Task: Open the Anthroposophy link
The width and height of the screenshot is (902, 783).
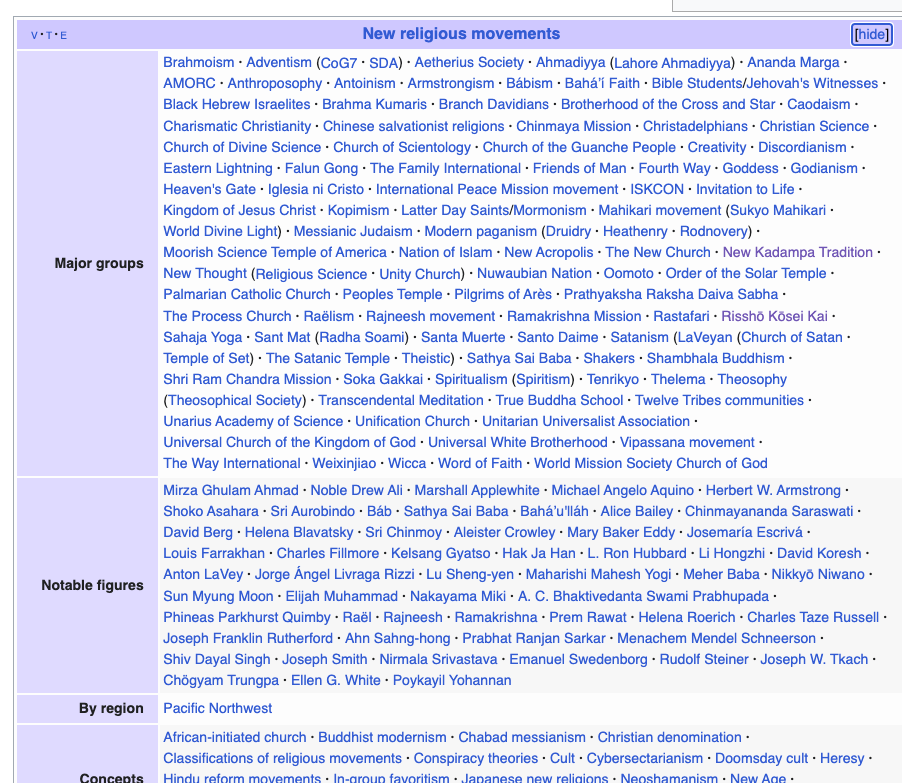Action: coord(274,83)
